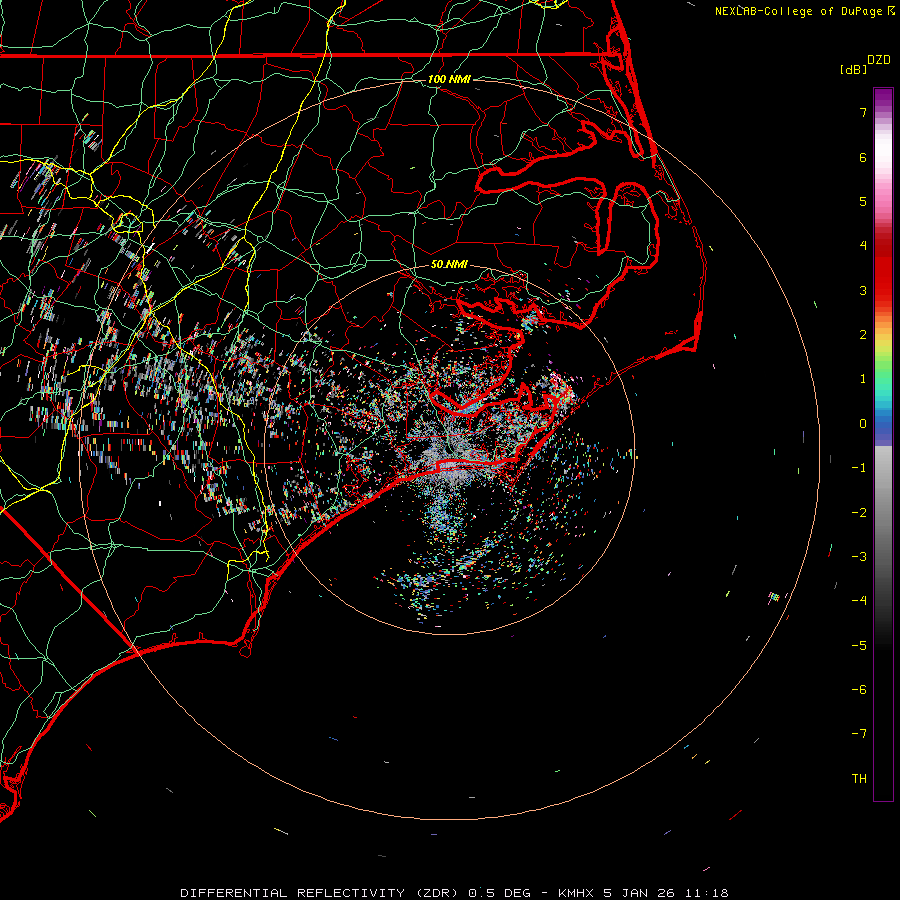The width and height of the screenshot is (900, 900).
Task: Select the 100 NMI range ring label
Action: point(449,79)
